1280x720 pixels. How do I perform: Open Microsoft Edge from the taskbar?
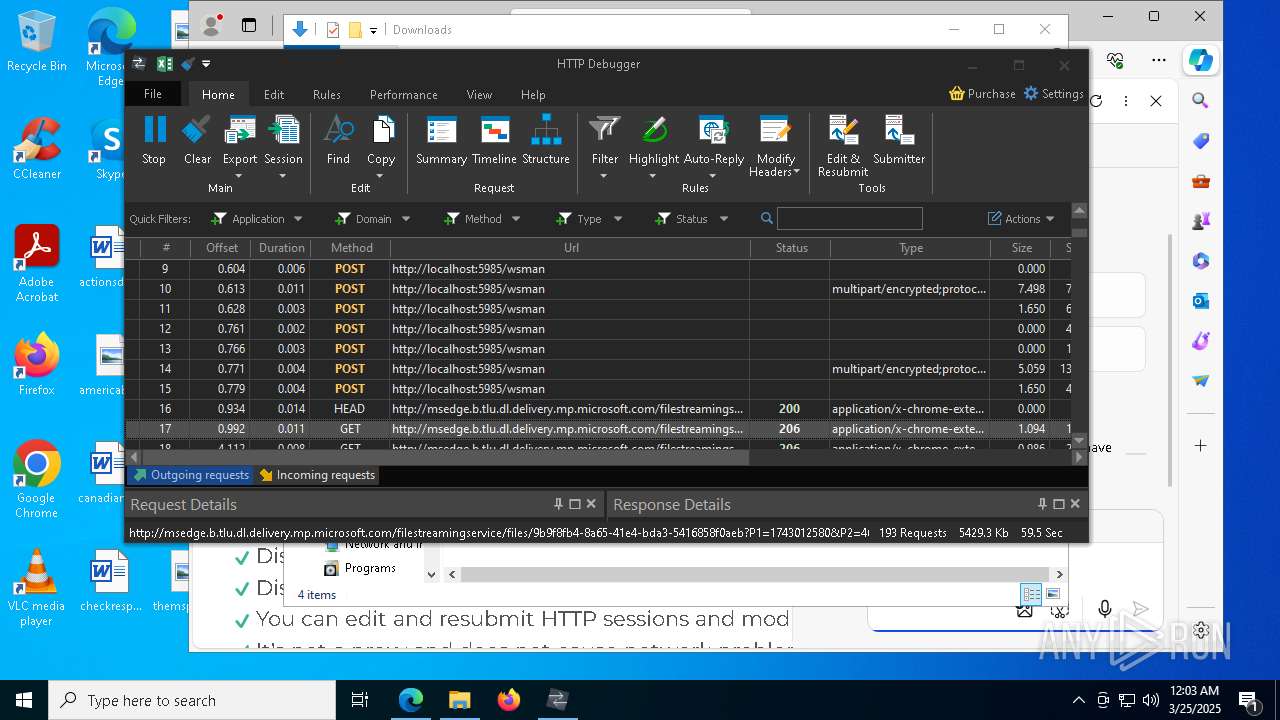click(411, 700)
